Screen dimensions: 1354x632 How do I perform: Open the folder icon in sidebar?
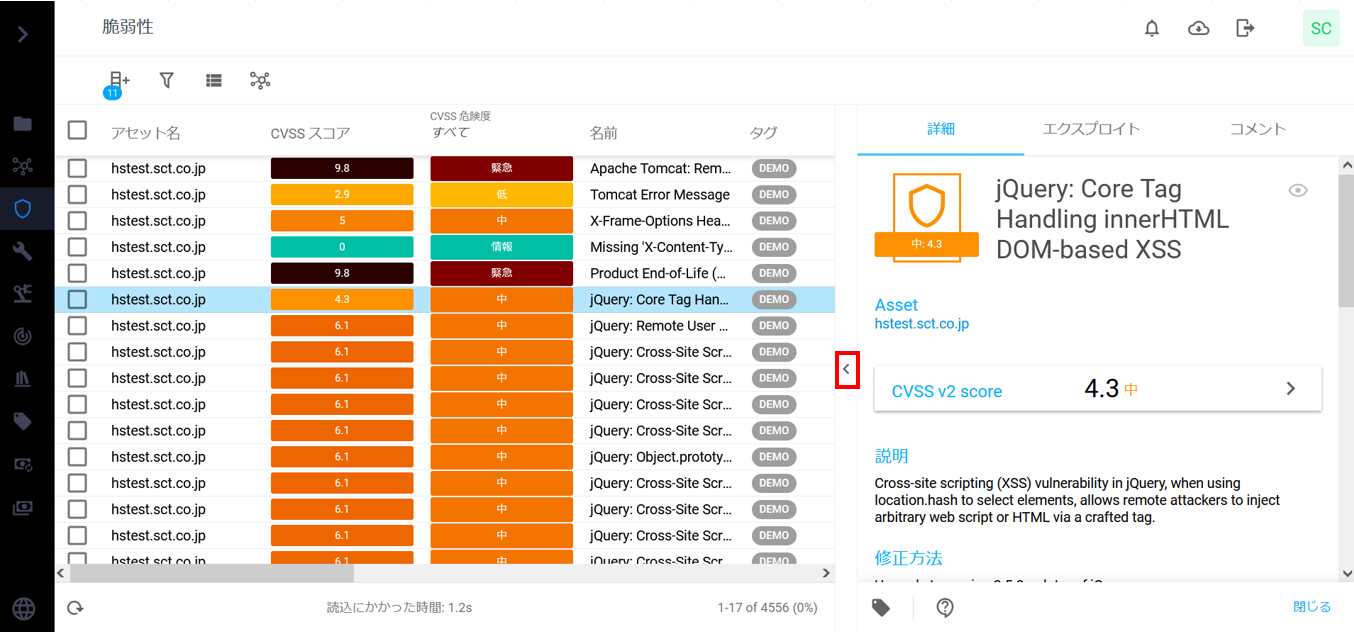[x=23, y=124]
